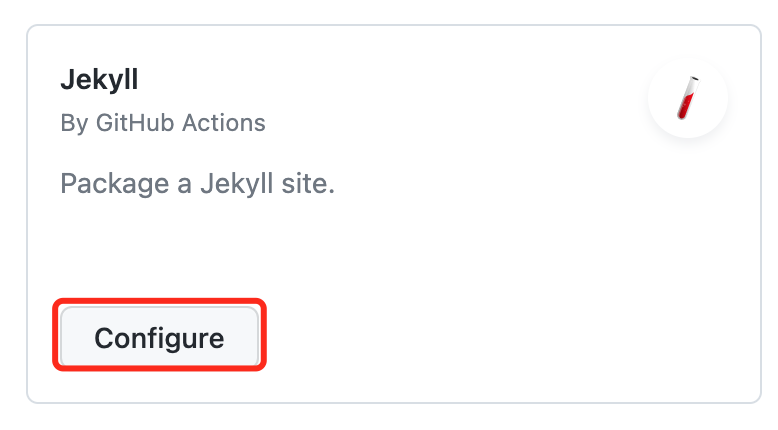Start Jekyll setup via Configure
This screenshot has height=430, width=778.
159,337
